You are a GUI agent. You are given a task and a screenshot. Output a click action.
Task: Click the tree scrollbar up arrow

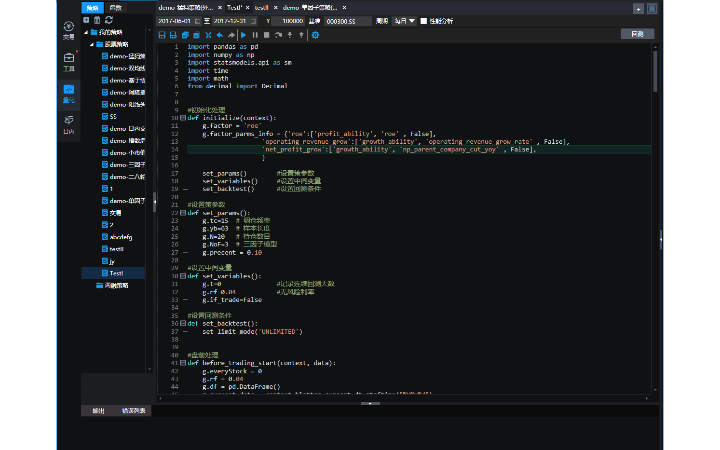[149, 29]
